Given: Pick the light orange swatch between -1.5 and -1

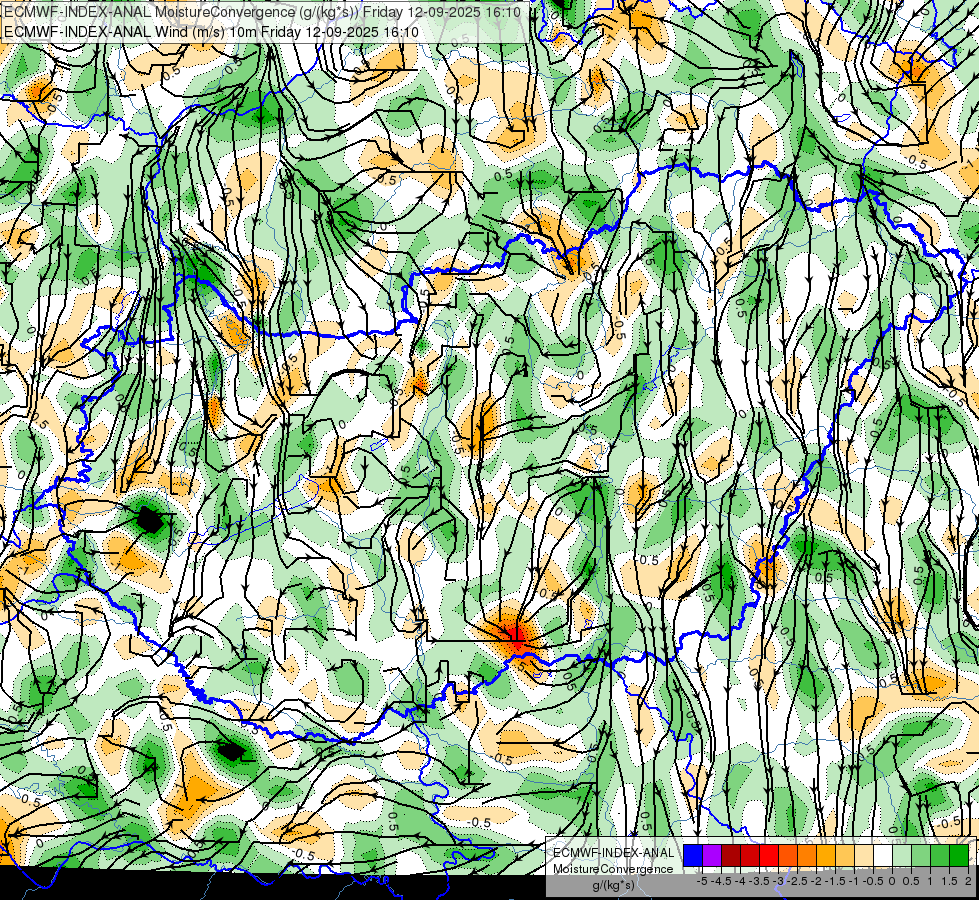Looking at the screenshot, I should pos(845,855).
